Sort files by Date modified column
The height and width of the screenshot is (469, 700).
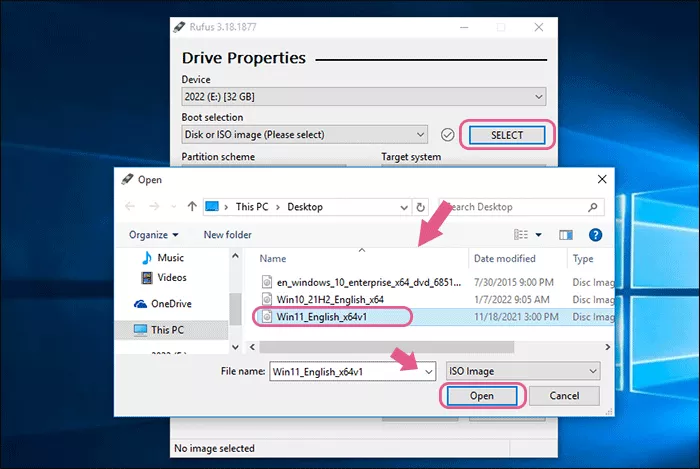click(504, 258)
